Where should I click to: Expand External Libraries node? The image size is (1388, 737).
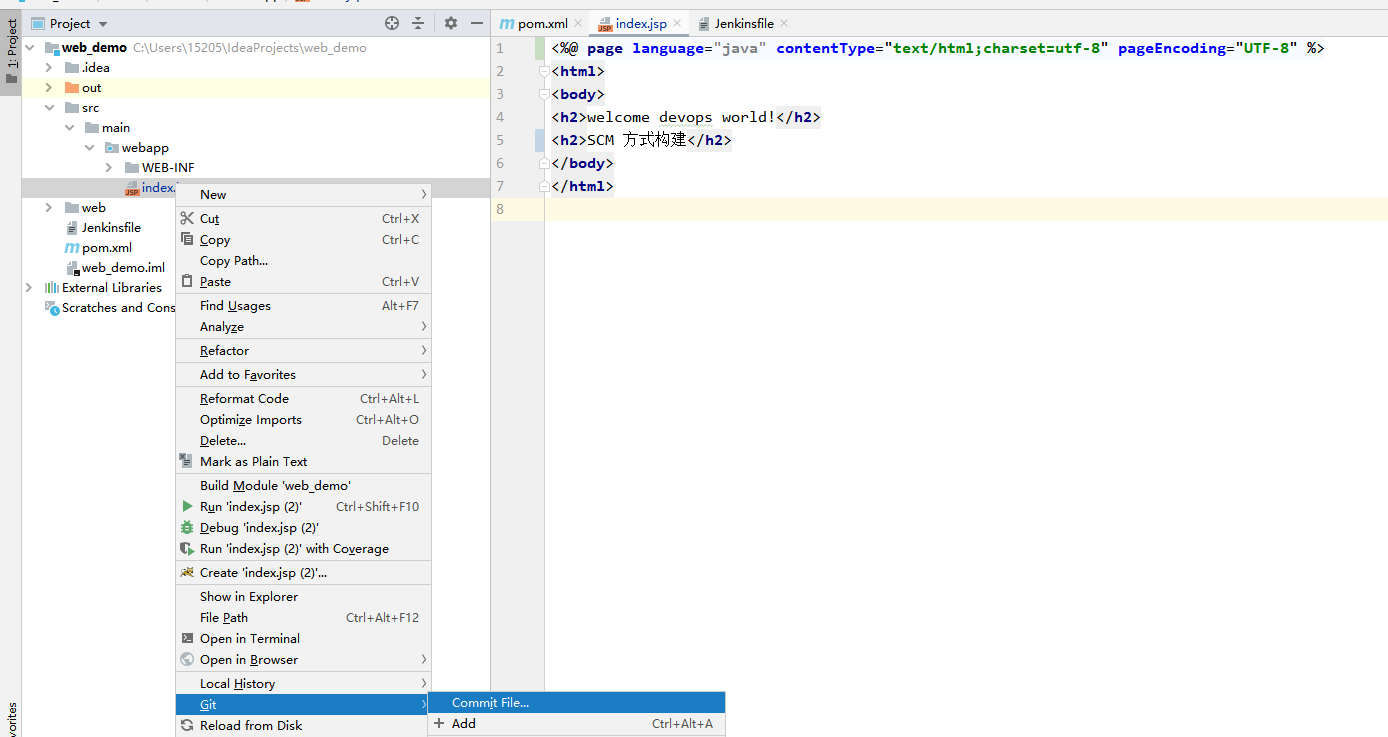[x=29, y=287]
